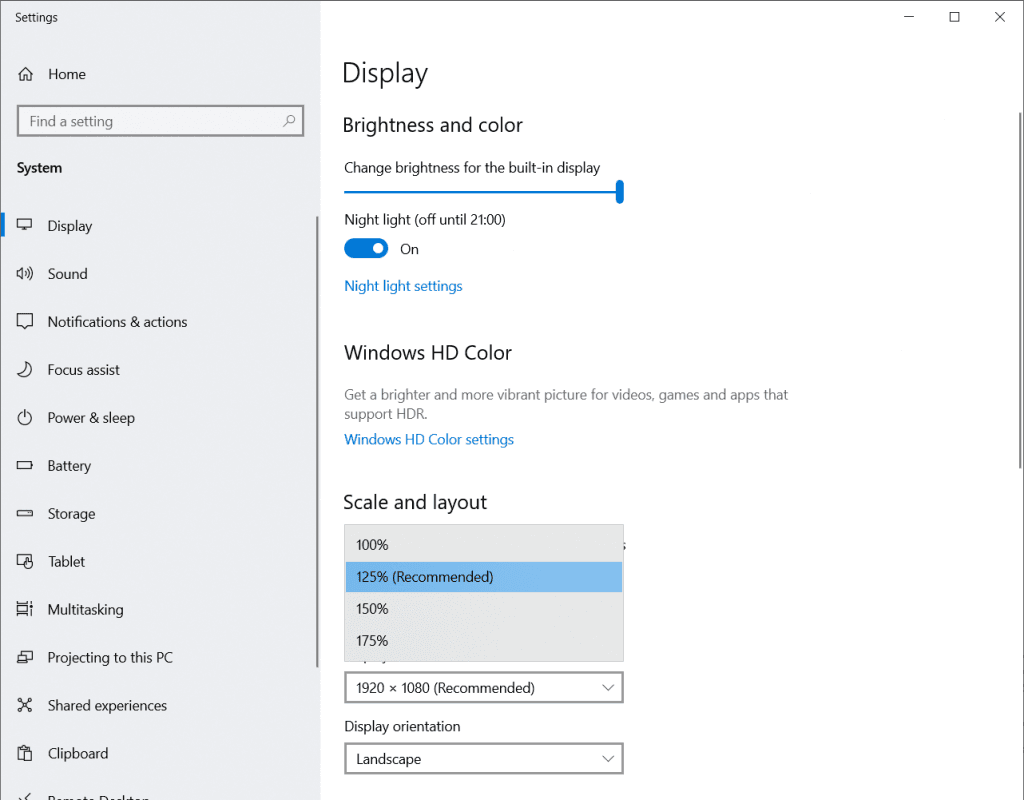Click the Battery icon

point(25,466)
